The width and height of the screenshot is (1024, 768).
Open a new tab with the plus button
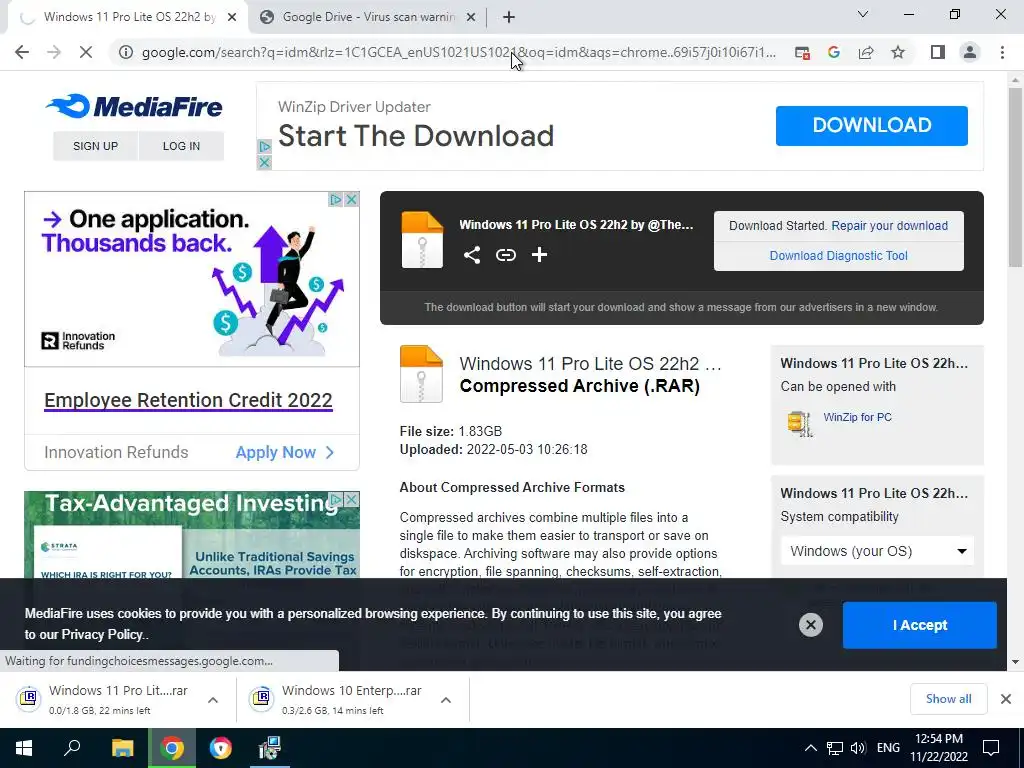tap(509, 17)
